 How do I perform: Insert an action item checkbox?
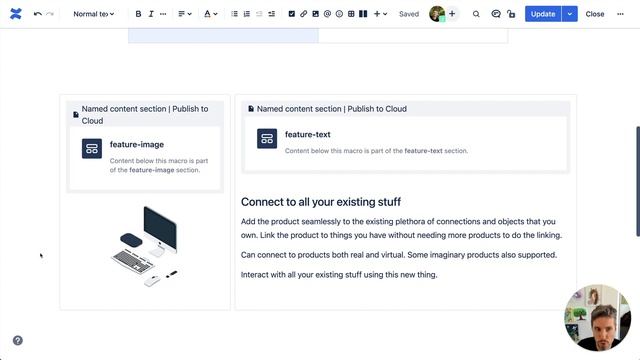click(291, 14)
